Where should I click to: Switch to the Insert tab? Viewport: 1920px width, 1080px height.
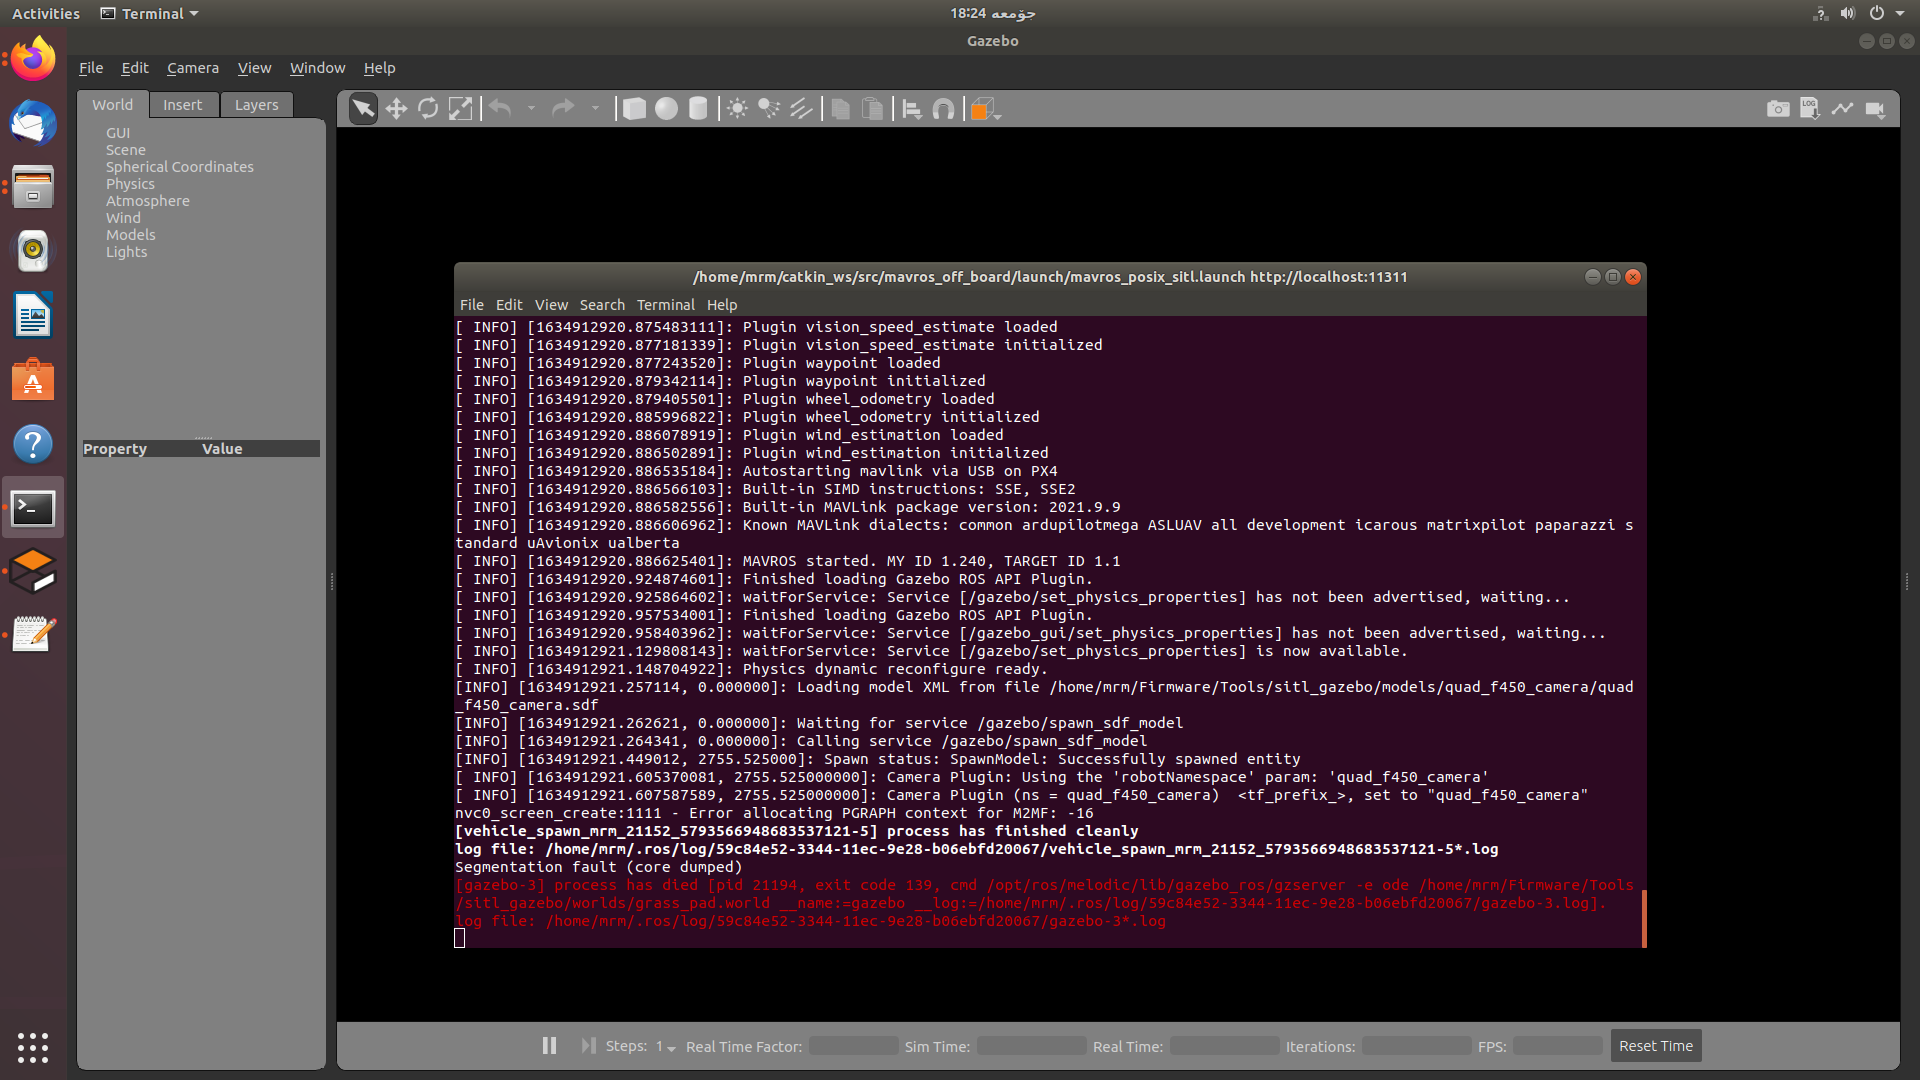[x=183, y=105]
